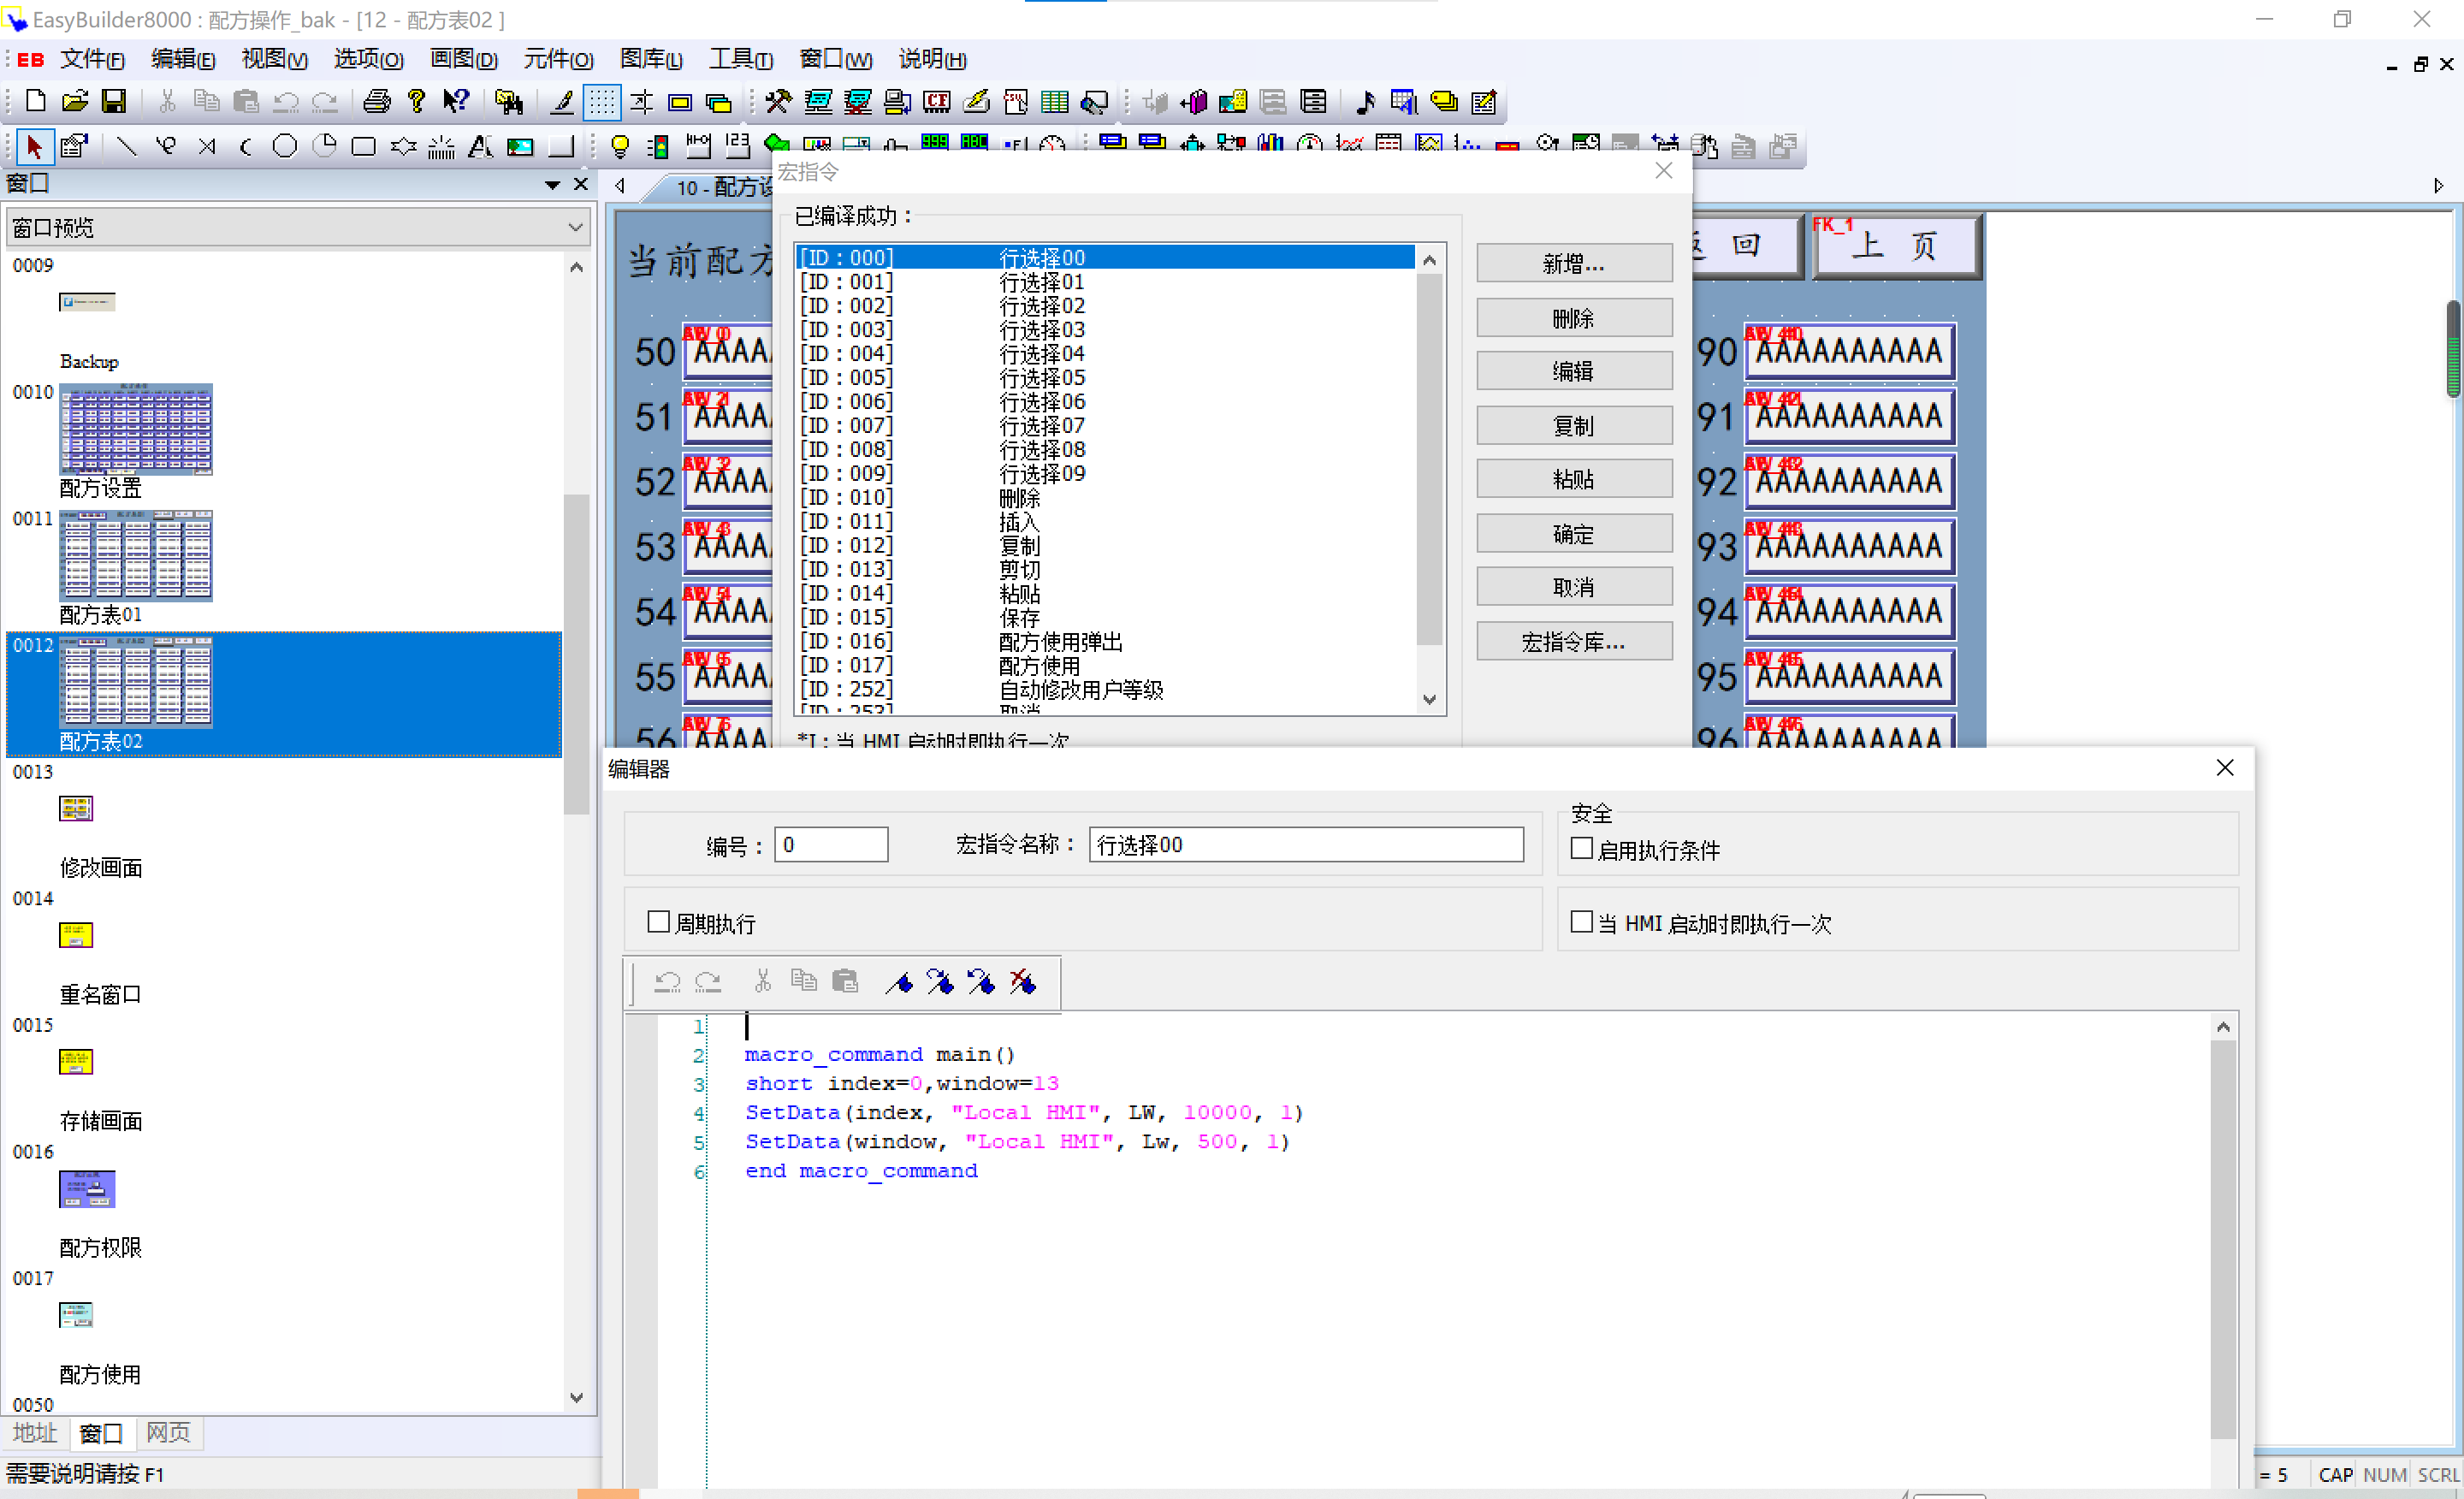The width and height of the screenshot is (2464, 1499).
Task: Click into the 编号 number field
Action: 831,844
